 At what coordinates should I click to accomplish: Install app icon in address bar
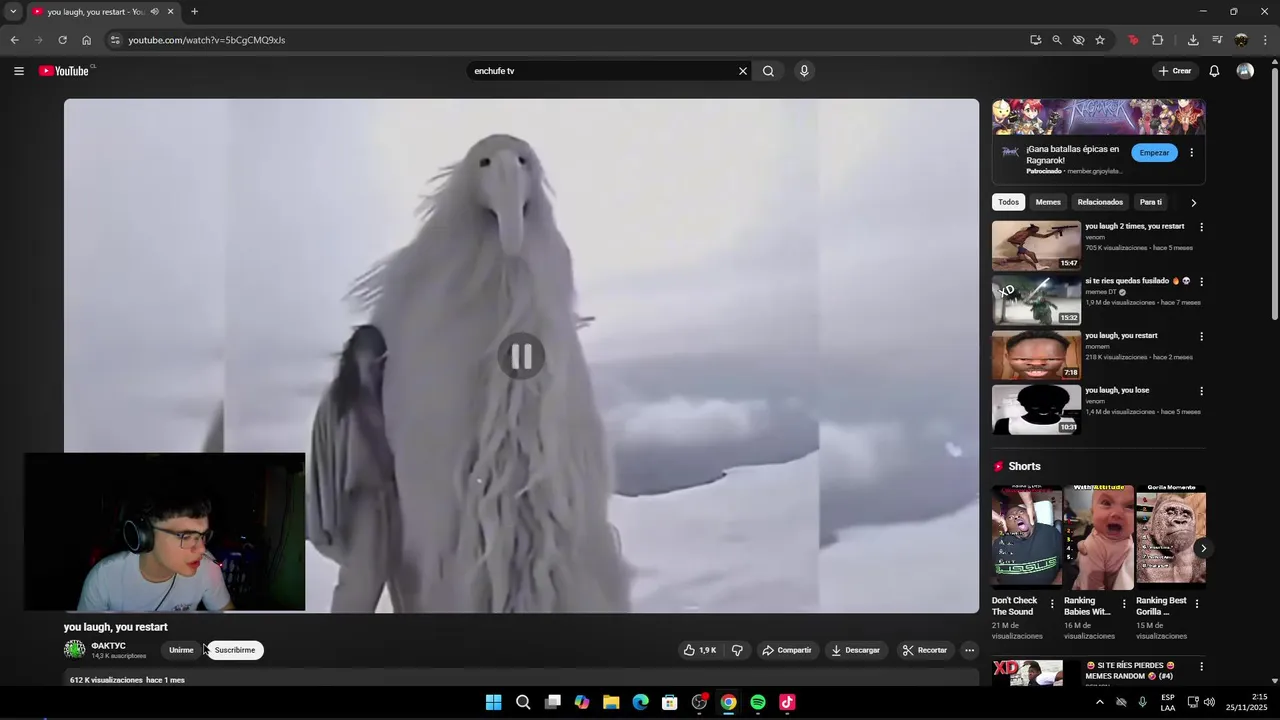[1036, 40]
